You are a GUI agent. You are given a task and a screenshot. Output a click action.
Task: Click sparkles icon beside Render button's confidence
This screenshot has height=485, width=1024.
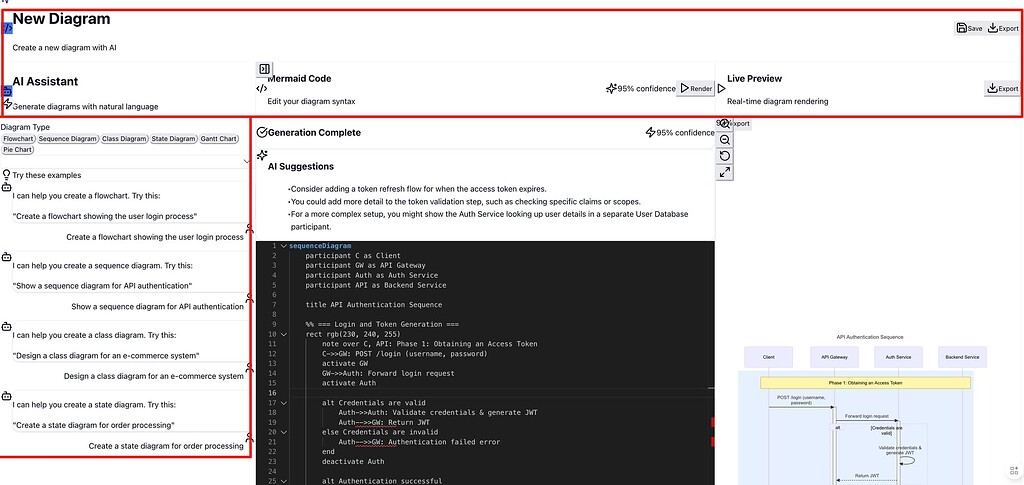coord(611,88)
